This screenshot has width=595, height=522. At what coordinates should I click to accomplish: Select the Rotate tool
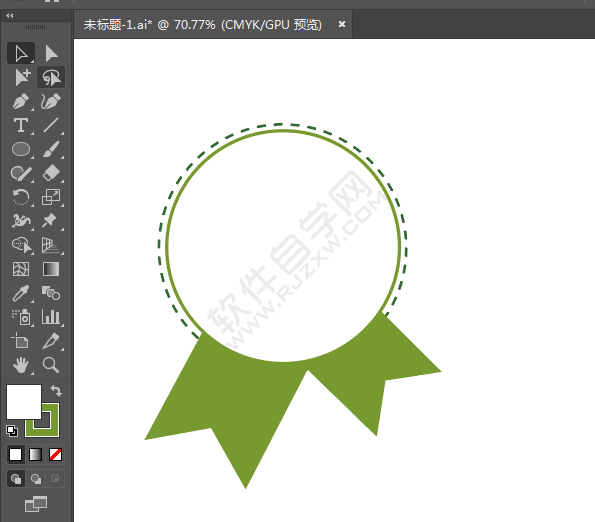click(x=21, y=197)
